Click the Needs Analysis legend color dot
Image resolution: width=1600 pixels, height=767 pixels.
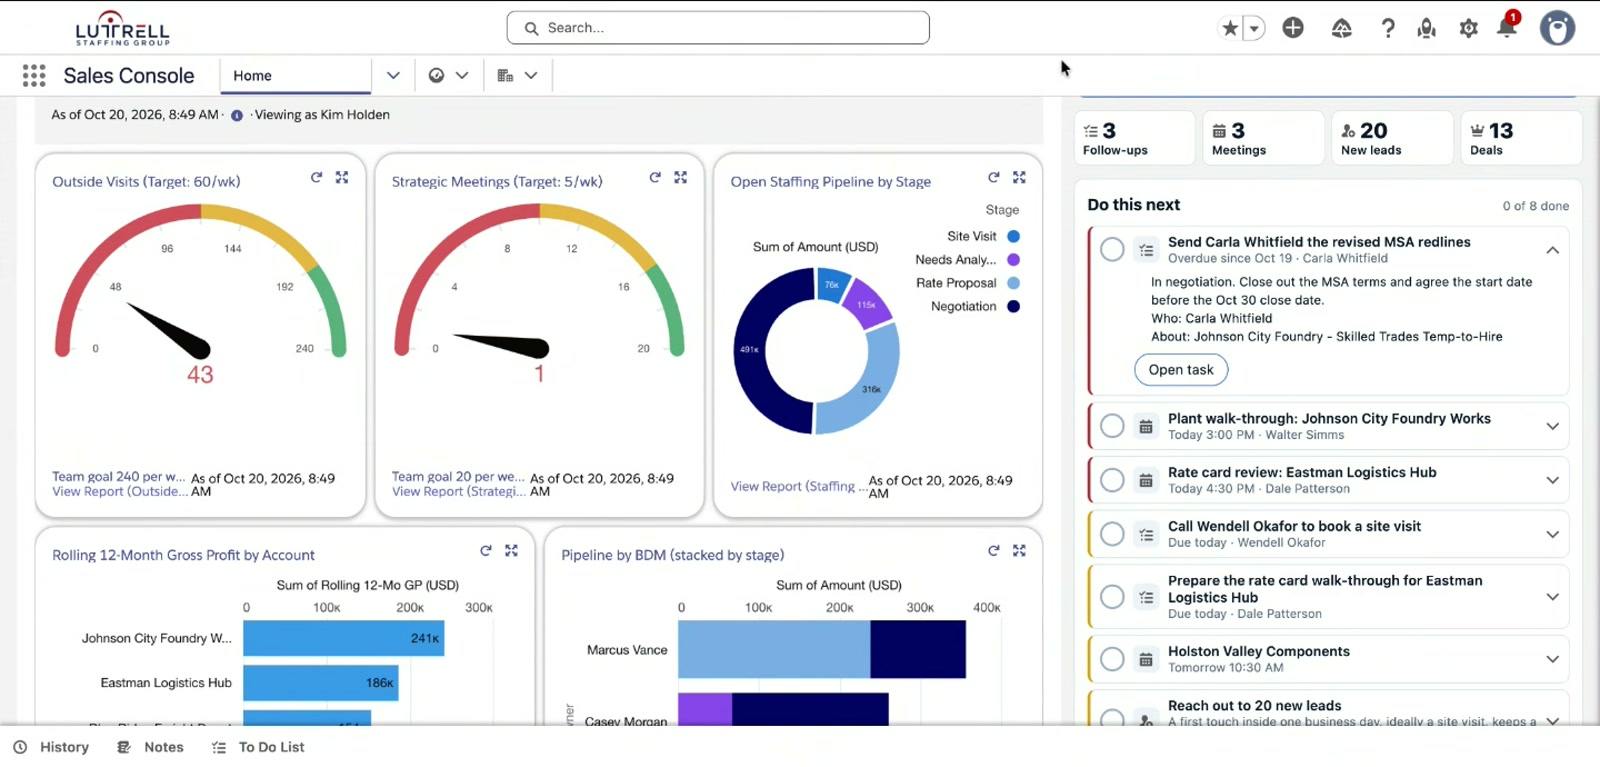point(1013,260)
